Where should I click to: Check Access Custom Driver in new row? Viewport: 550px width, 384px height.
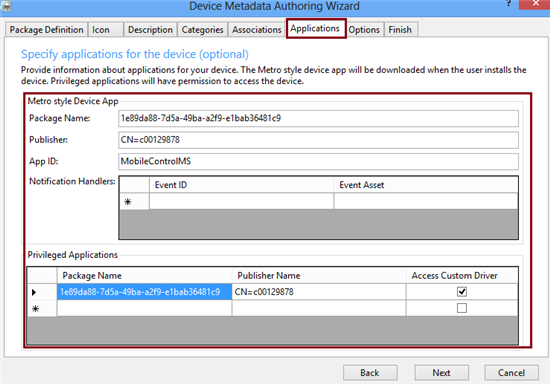462,308
